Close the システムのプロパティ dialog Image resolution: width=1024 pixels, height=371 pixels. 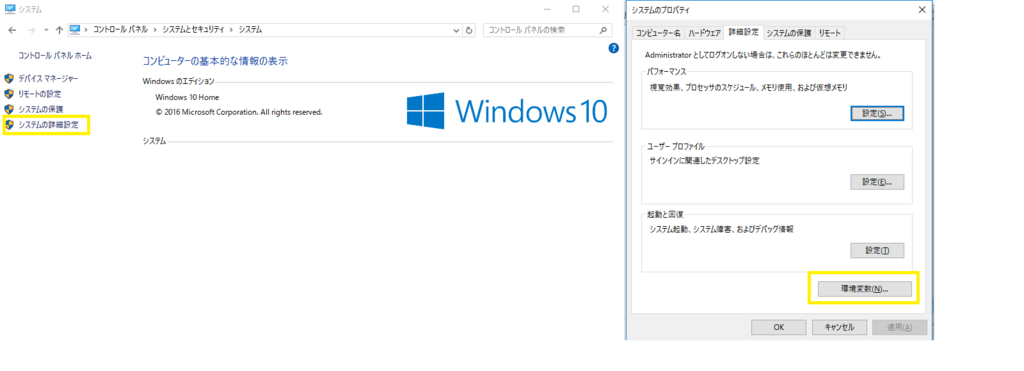coord(921,10)
